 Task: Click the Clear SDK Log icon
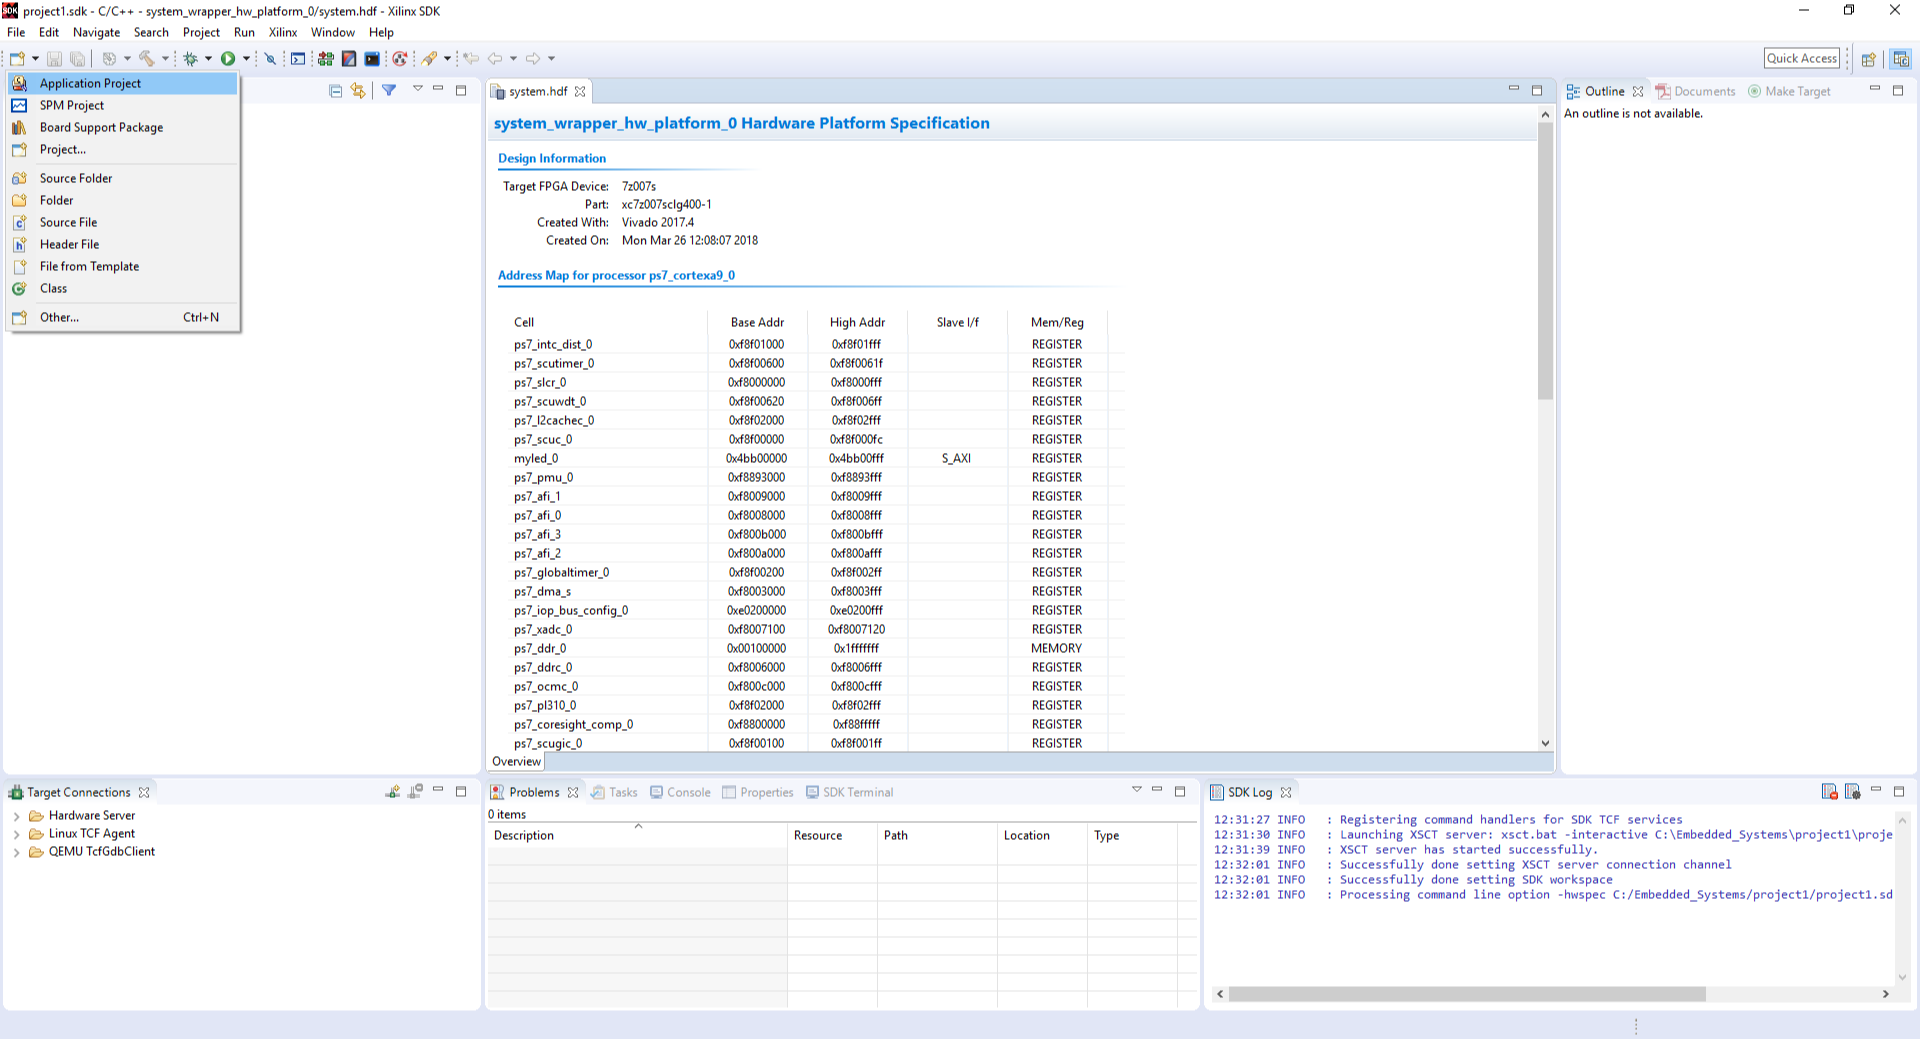pyautogui.click(x=1829, y=791)
